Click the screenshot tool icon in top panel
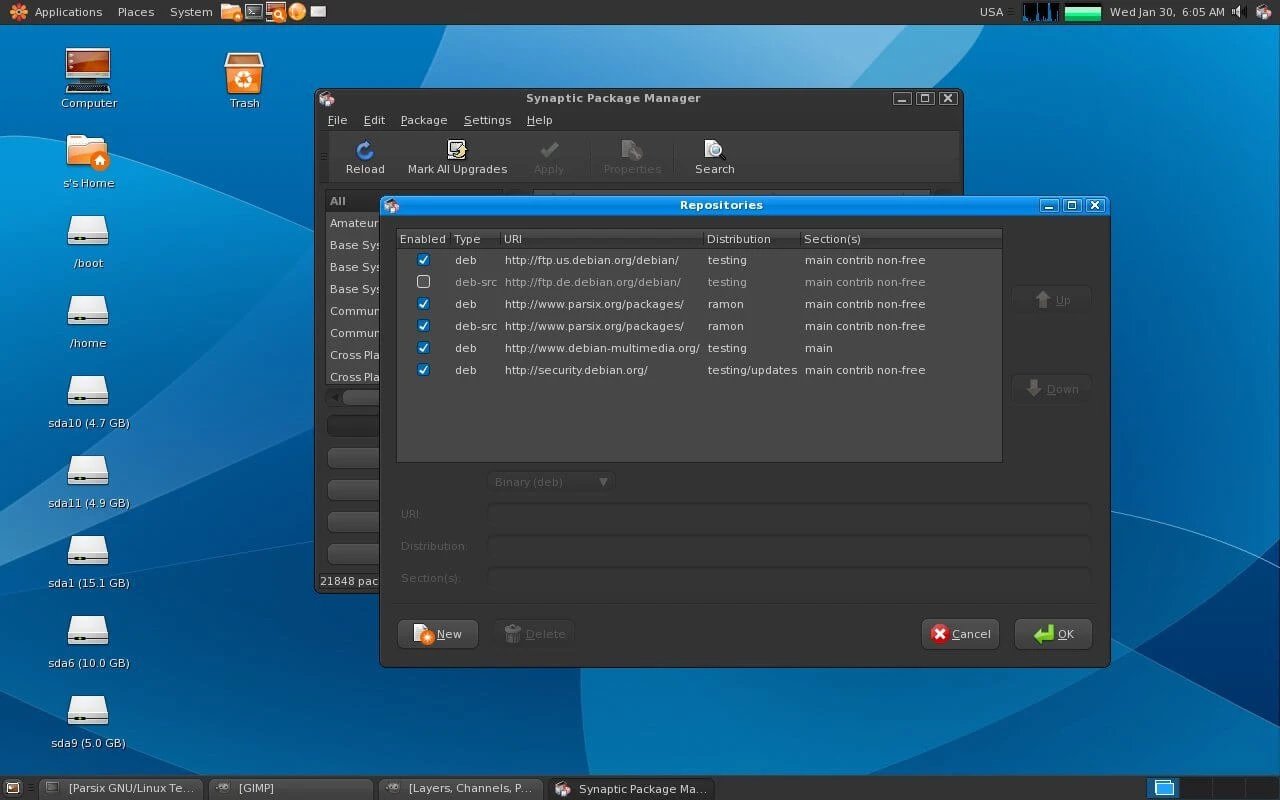Viewport: 1280px width, 800px height. 275,12
